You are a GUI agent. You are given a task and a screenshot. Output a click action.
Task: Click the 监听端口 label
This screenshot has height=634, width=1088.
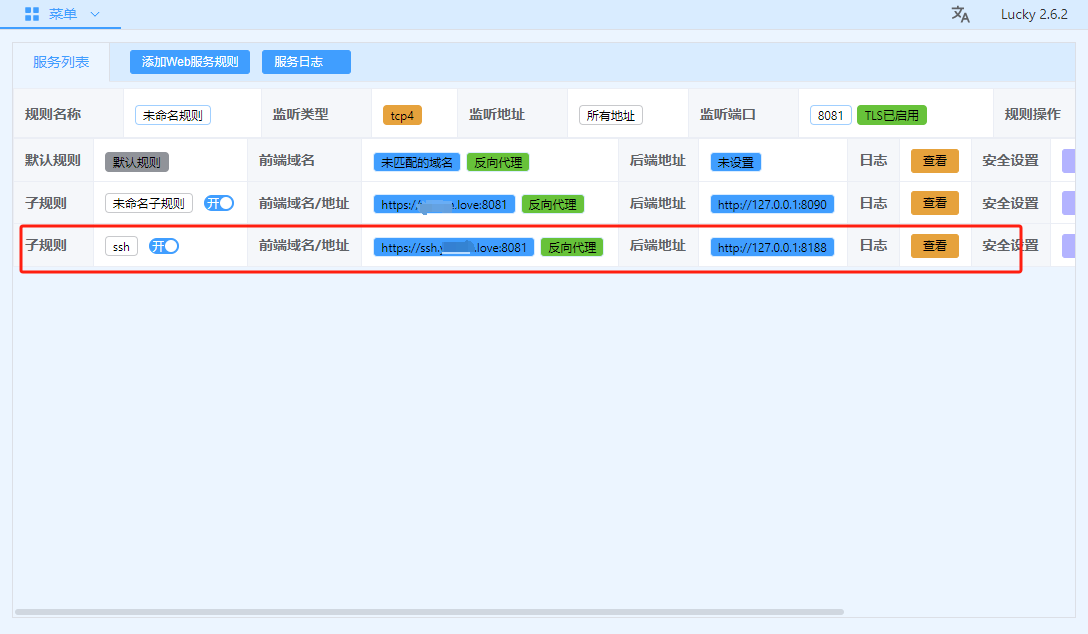click(x=728, y=114)
